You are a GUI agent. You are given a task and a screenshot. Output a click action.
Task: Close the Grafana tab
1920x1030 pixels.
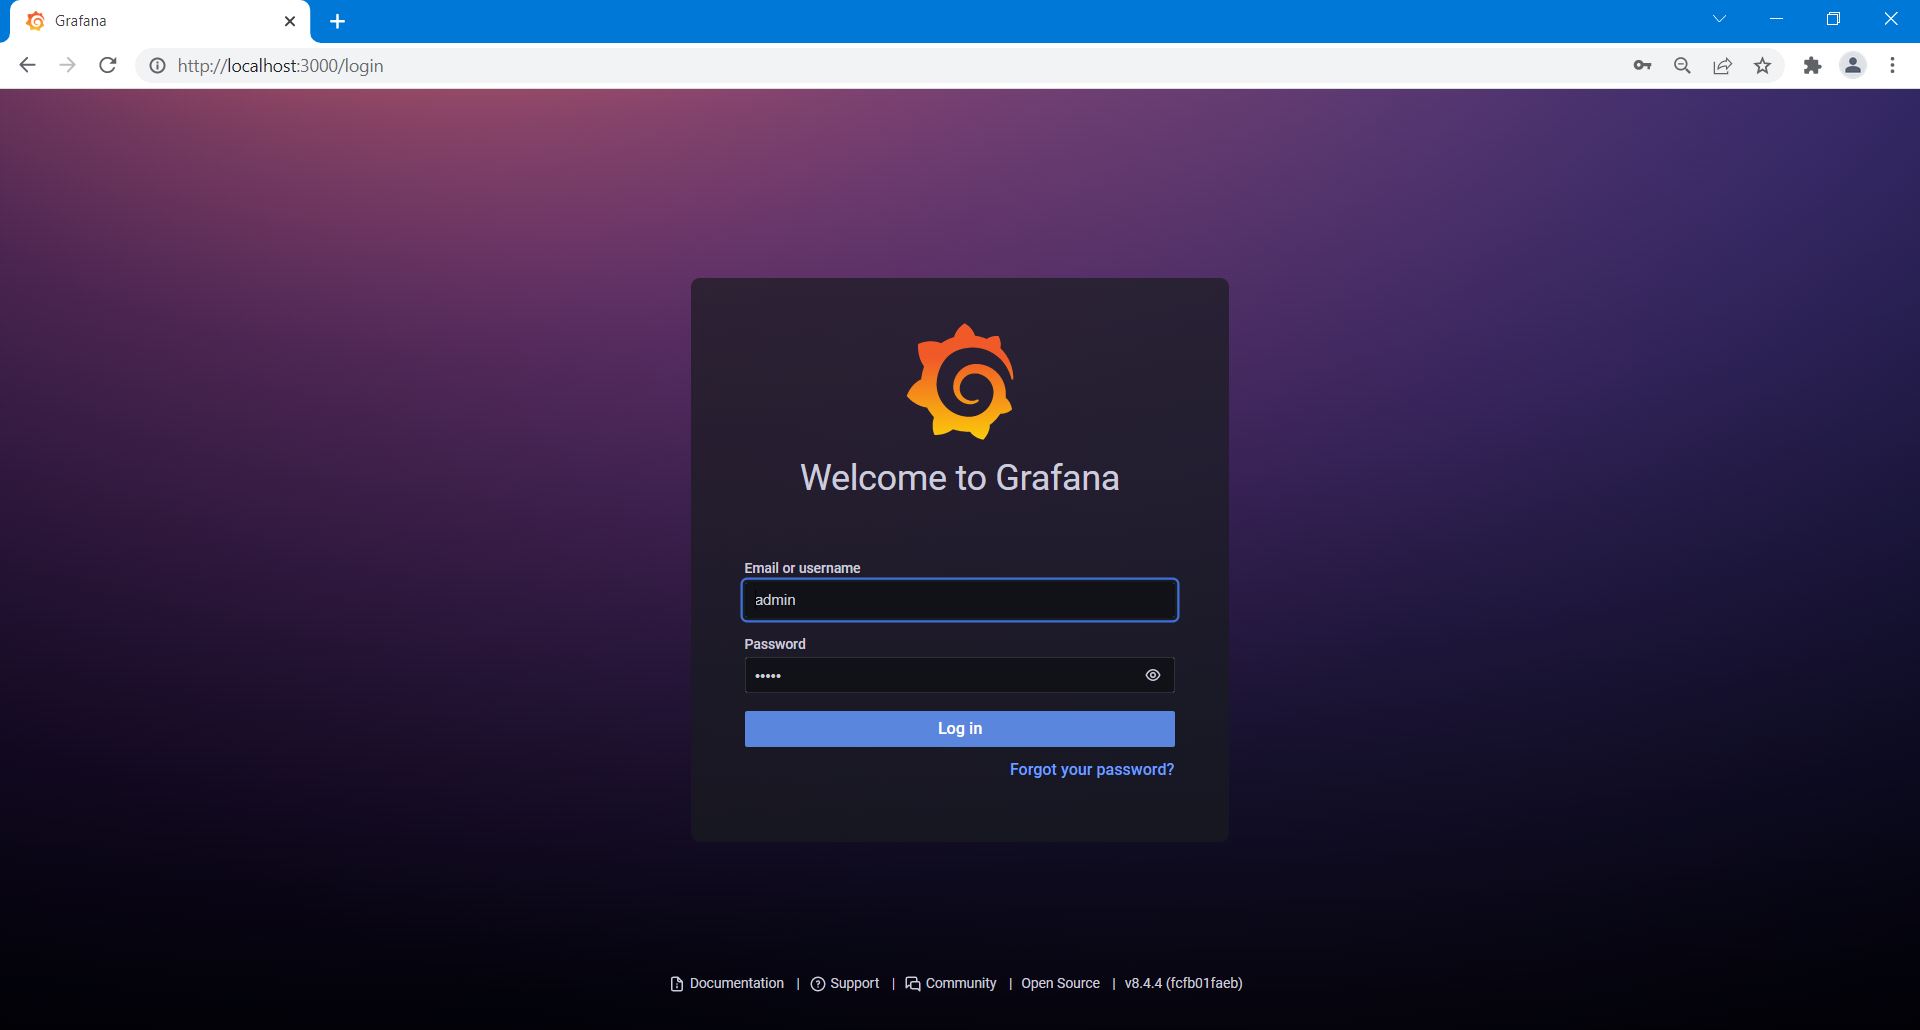290,21
